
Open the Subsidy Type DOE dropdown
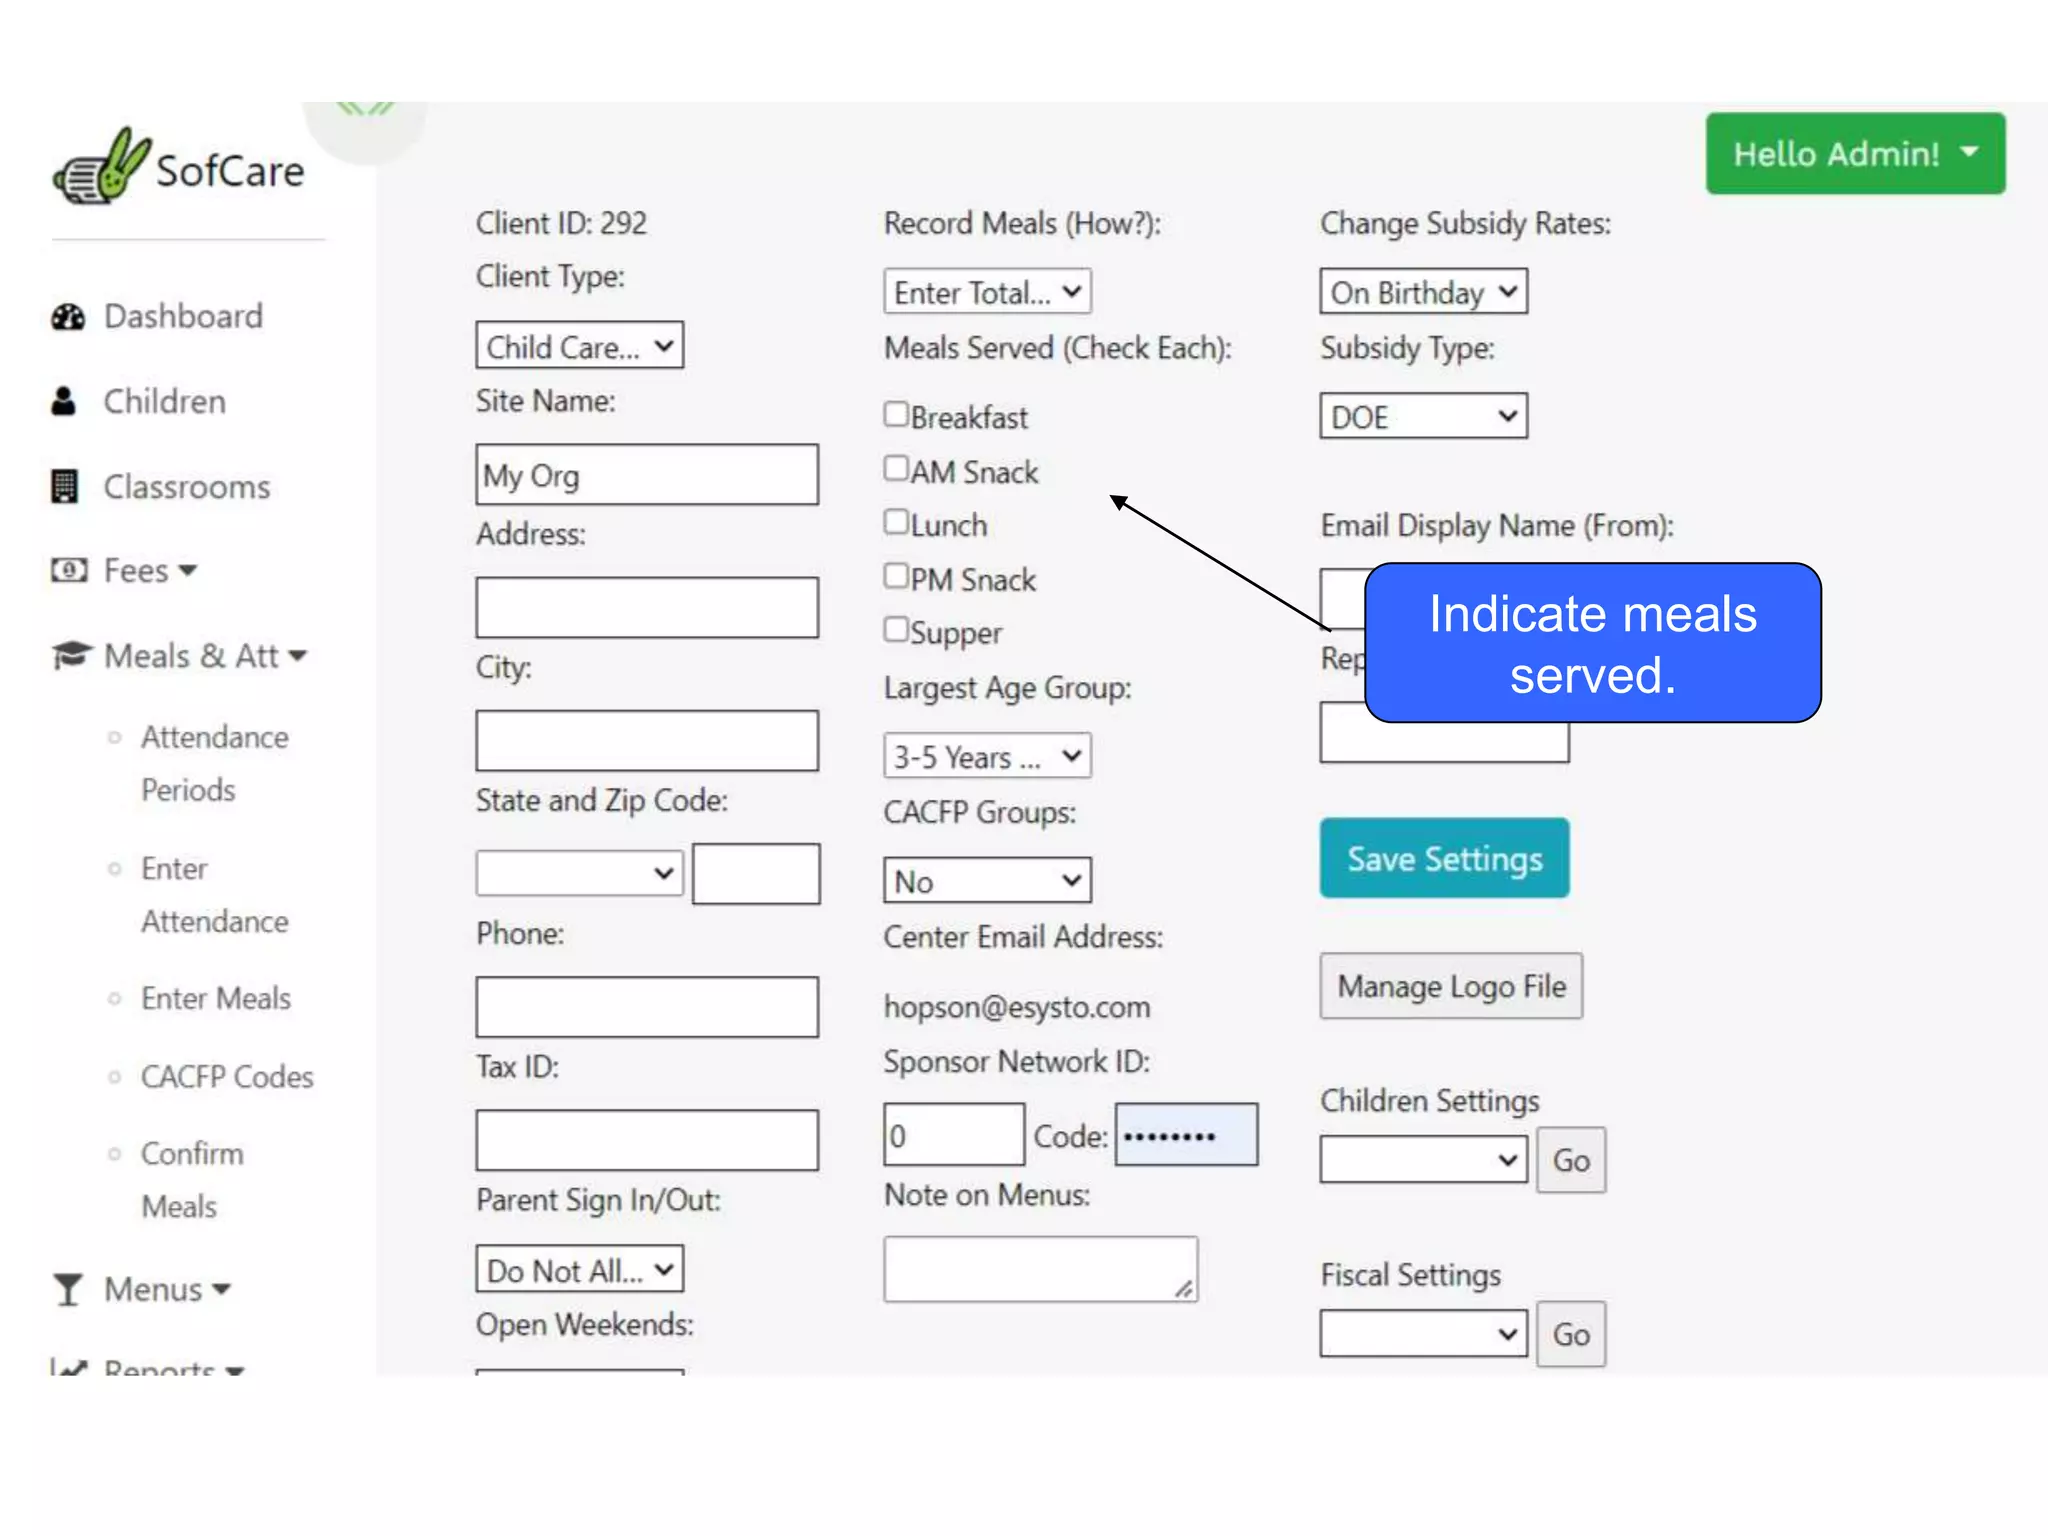[1423, 416]
